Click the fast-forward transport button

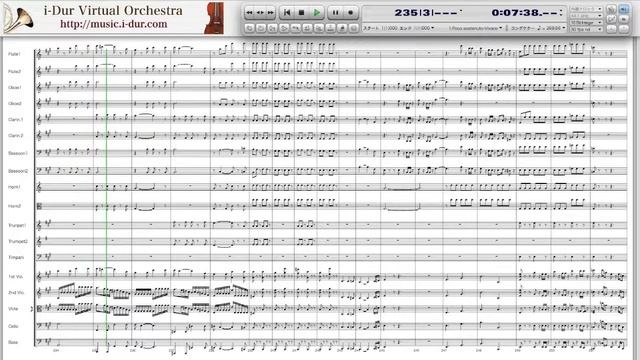pyautogui.click(x=271, y=13)
